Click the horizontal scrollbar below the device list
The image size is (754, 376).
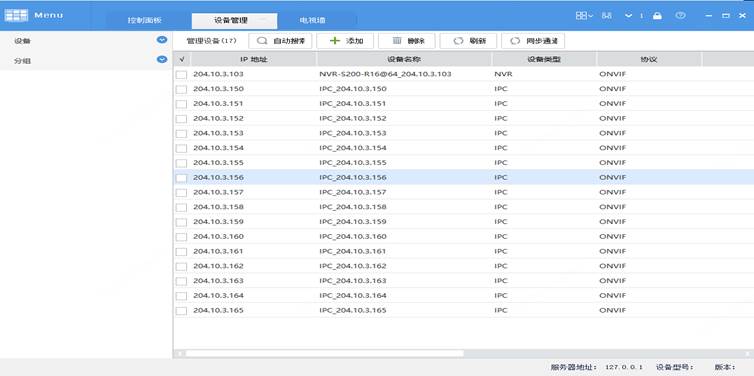pos(325,353)
